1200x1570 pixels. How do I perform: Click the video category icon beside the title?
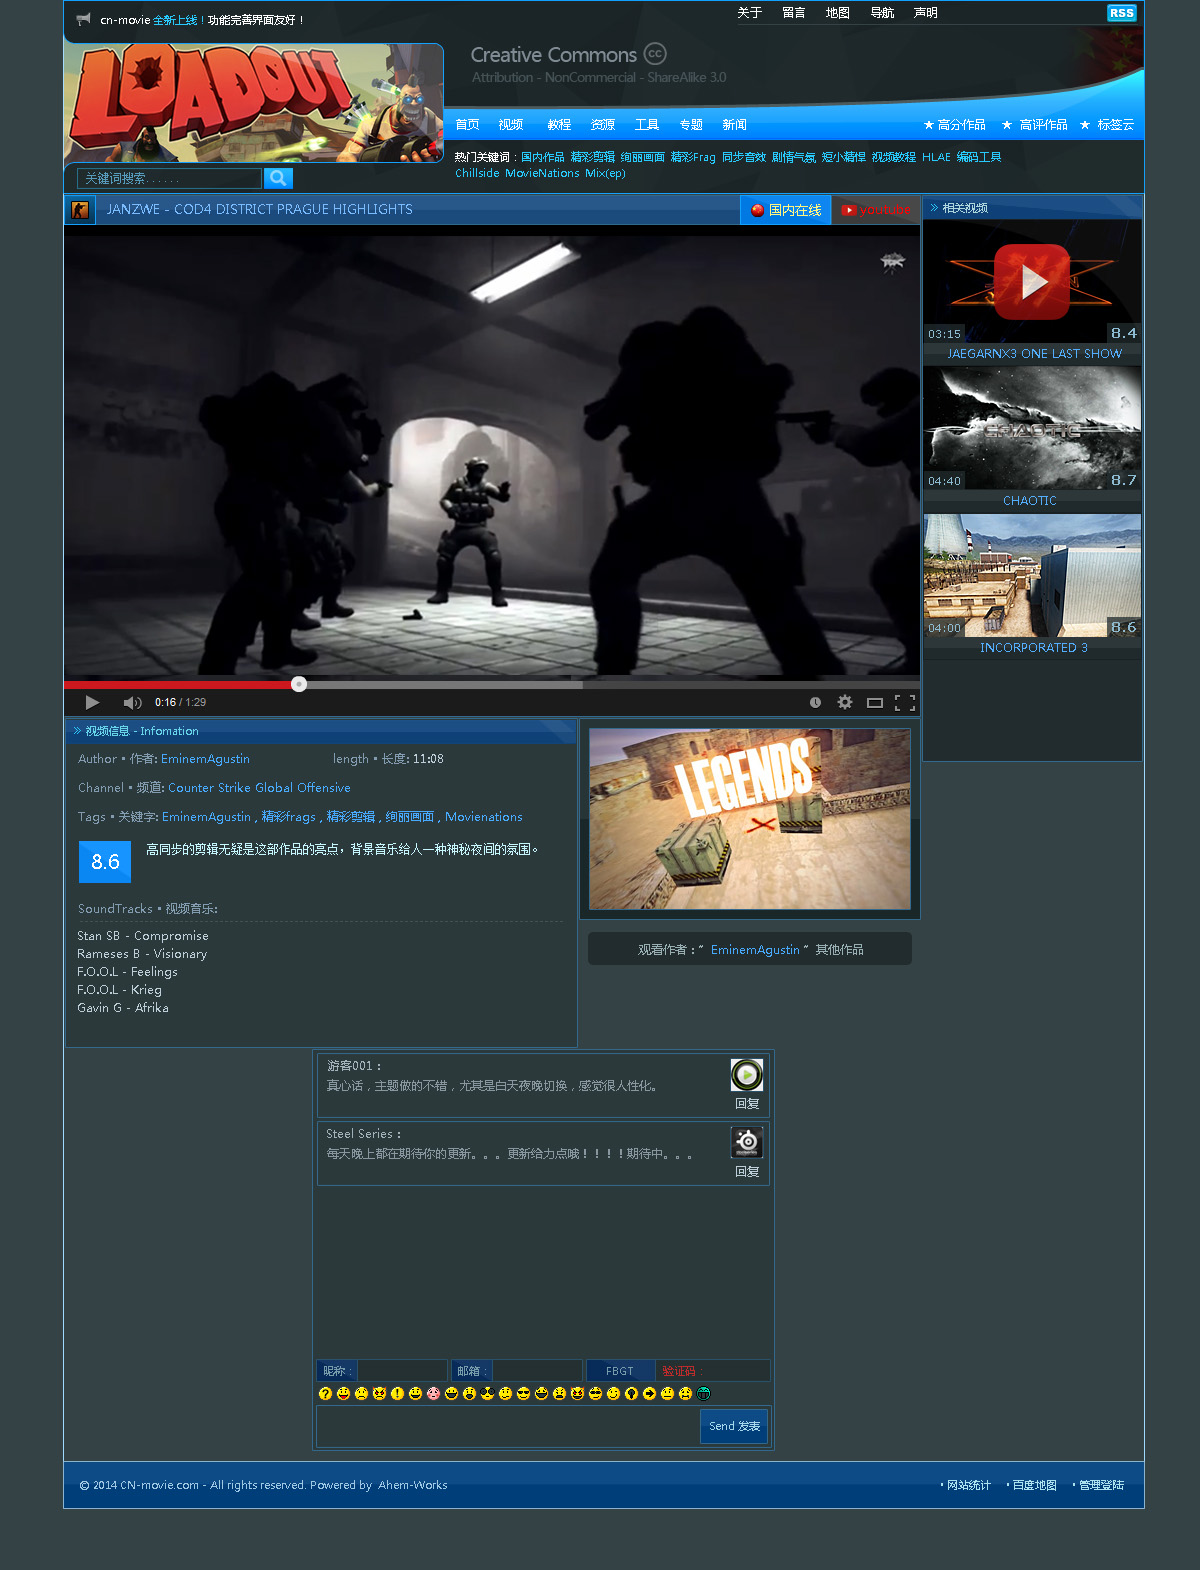pos(80,210)
